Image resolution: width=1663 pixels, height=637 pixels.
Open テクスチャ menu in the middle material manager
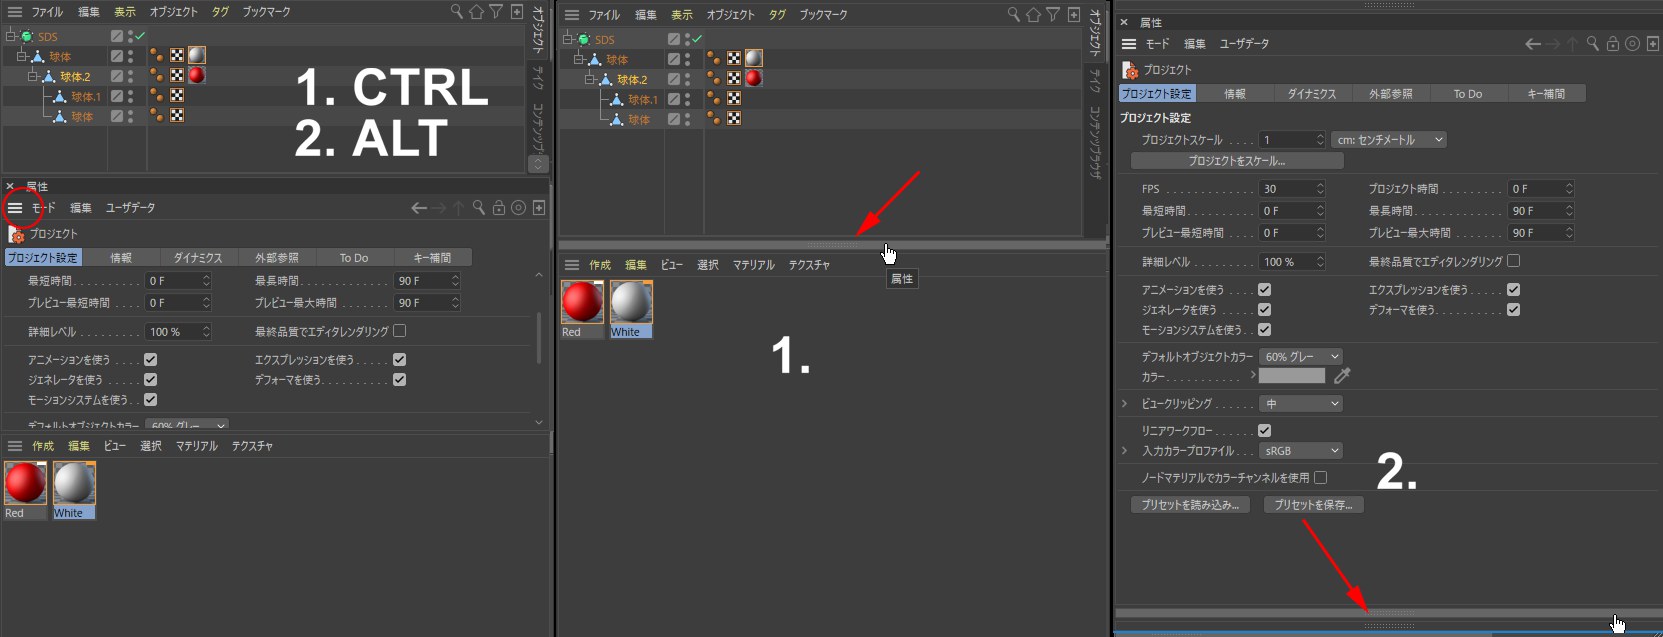pos(809,265)
